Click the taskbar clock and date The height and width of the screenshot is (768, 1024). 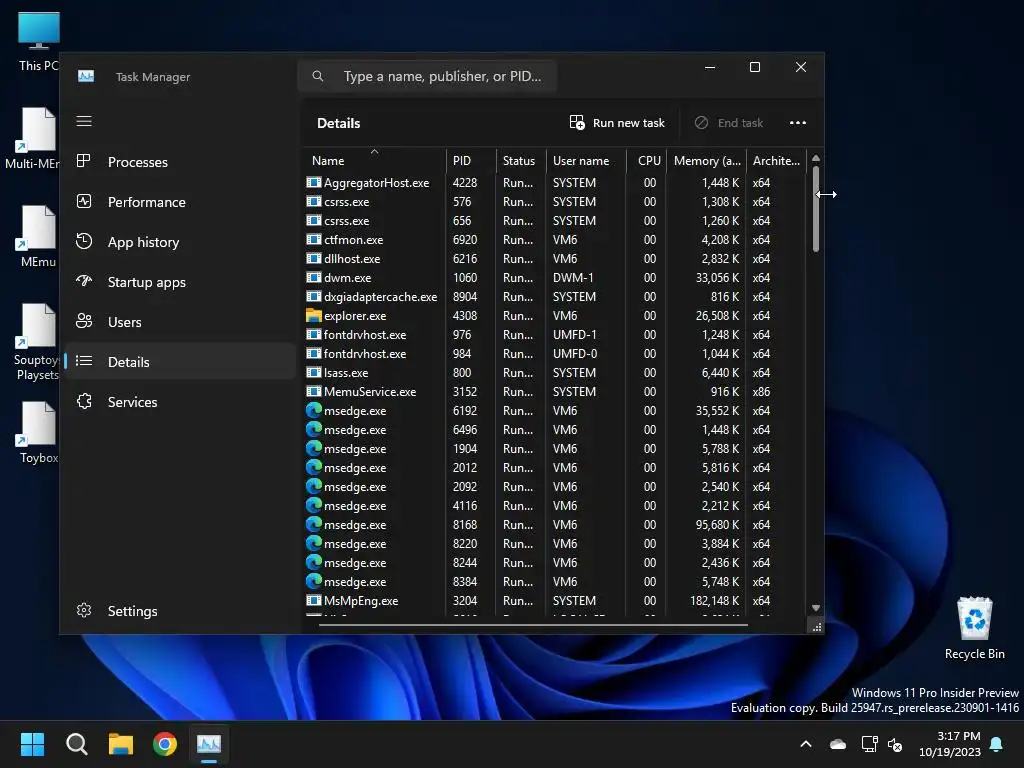point(950,744)
